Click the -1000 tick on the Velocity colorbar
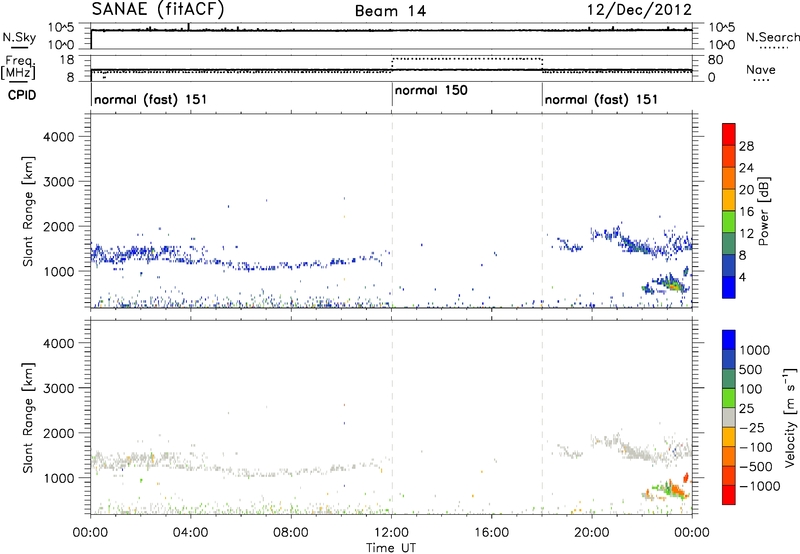Screen dimensions: 800x554 click(759, 486)
